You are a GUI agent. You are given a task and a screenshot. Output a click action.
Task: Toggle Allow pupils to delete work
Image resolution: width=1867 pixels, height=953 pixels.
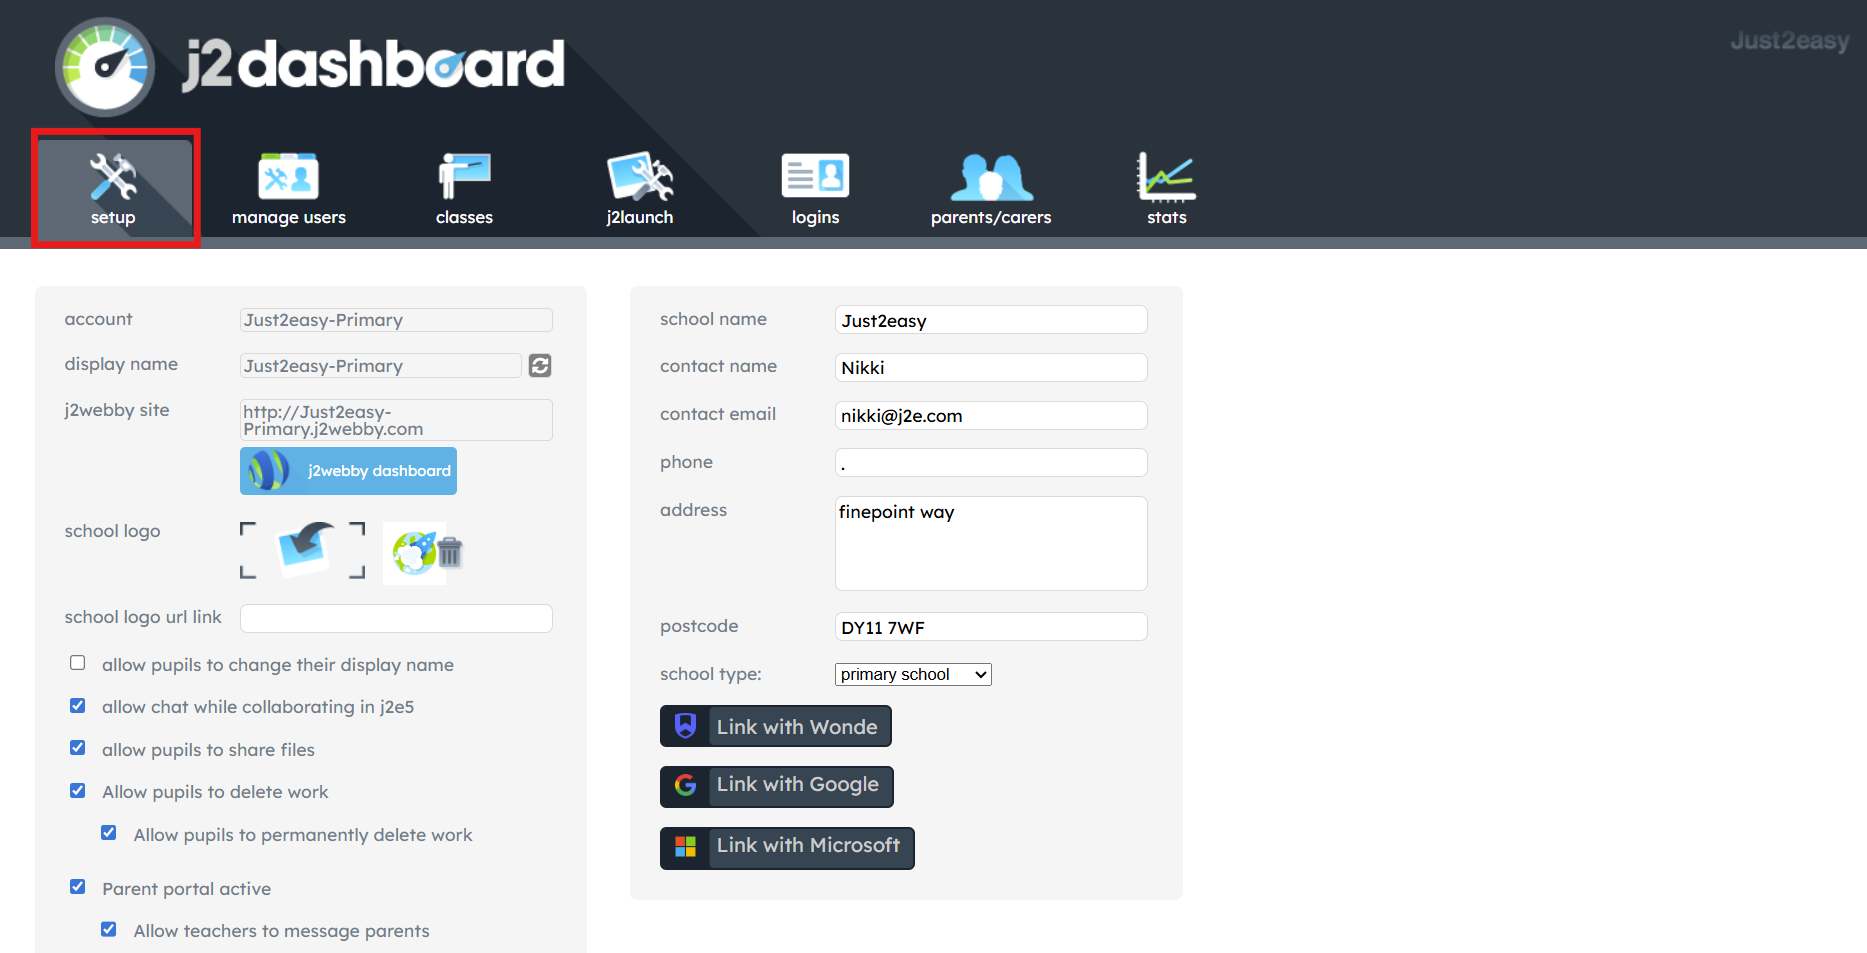tap(78, 791)
